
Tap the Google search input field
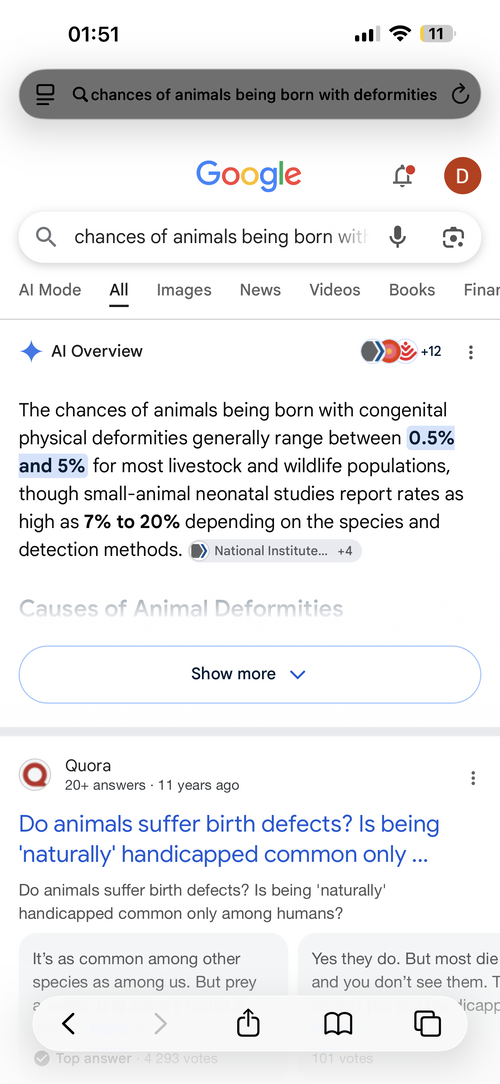pyautogui.click(x=221, y=237)
